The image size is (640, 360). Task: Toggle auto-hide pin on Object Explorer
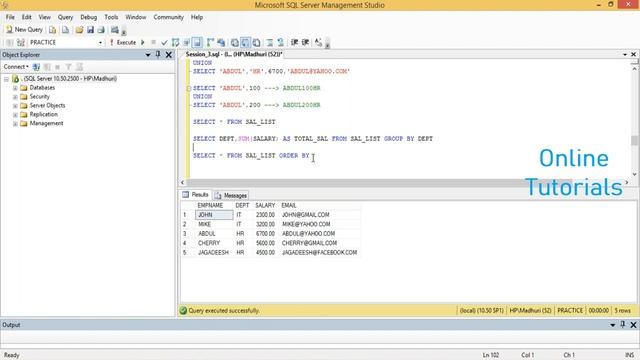158,54
